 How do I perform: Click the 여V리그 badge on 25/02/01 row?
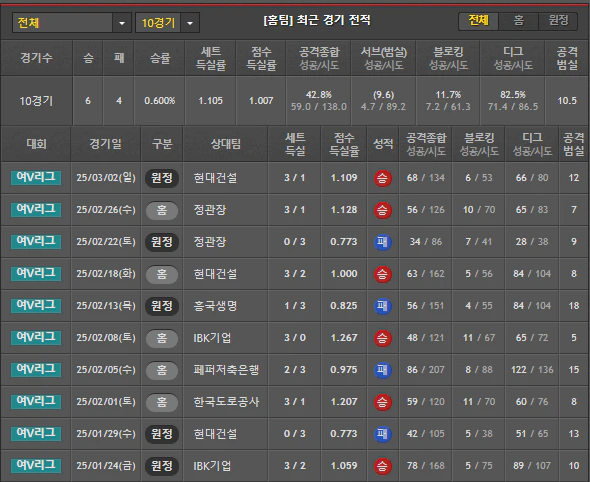click(36, 401)
